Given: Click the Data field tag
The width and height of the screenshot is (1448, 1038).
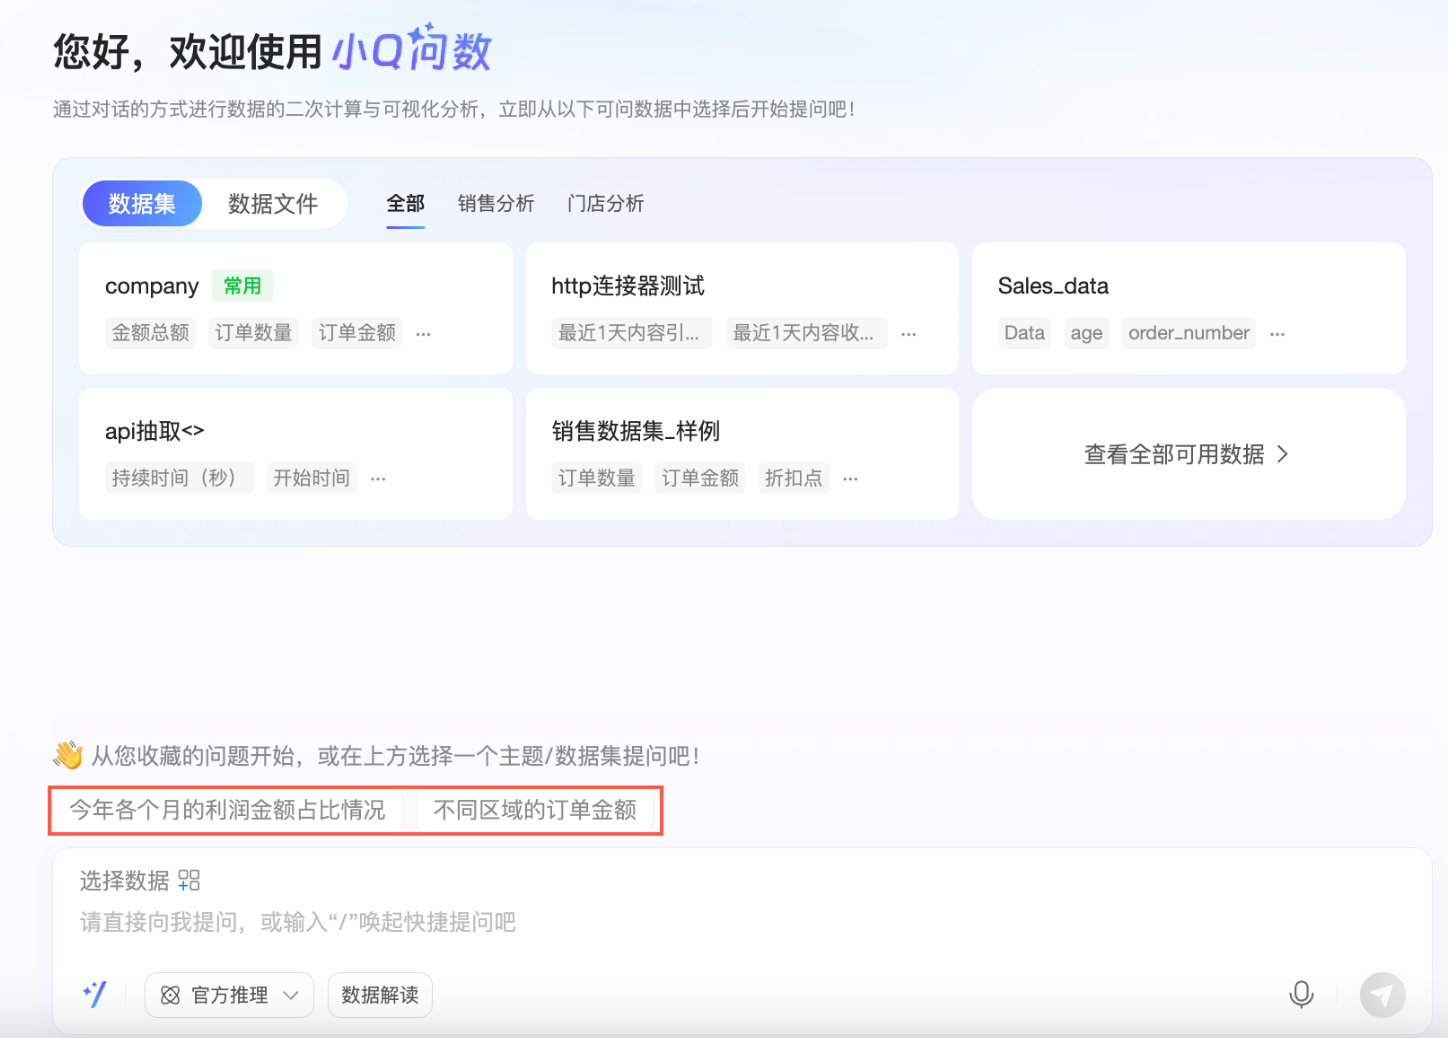Looking at the screenshot, I should tap(1024, 333).
